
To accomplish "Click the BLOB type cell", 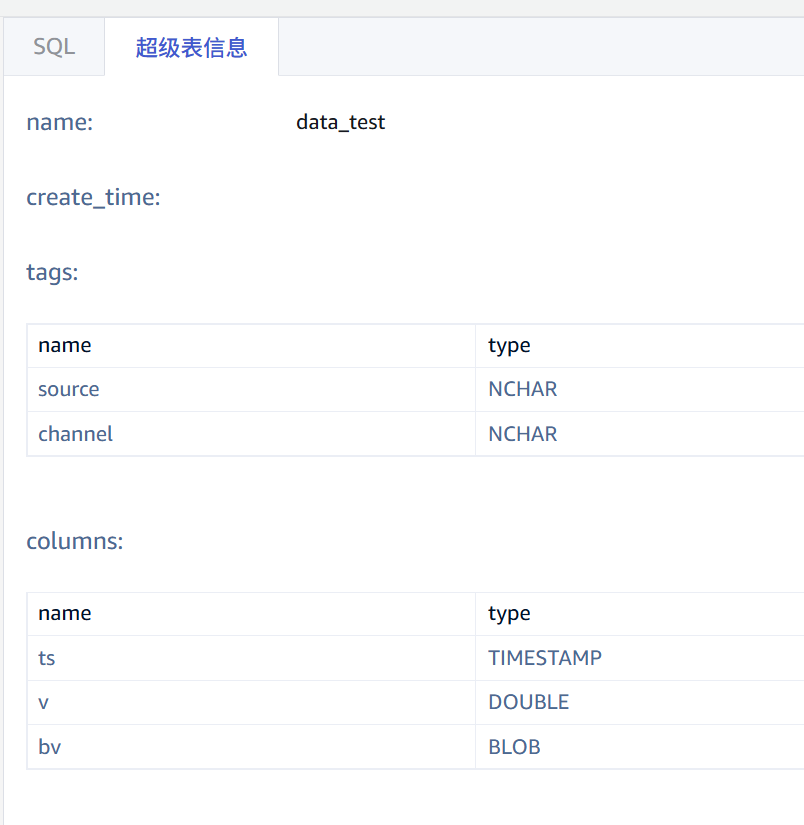I will click(x=514, y=747).
